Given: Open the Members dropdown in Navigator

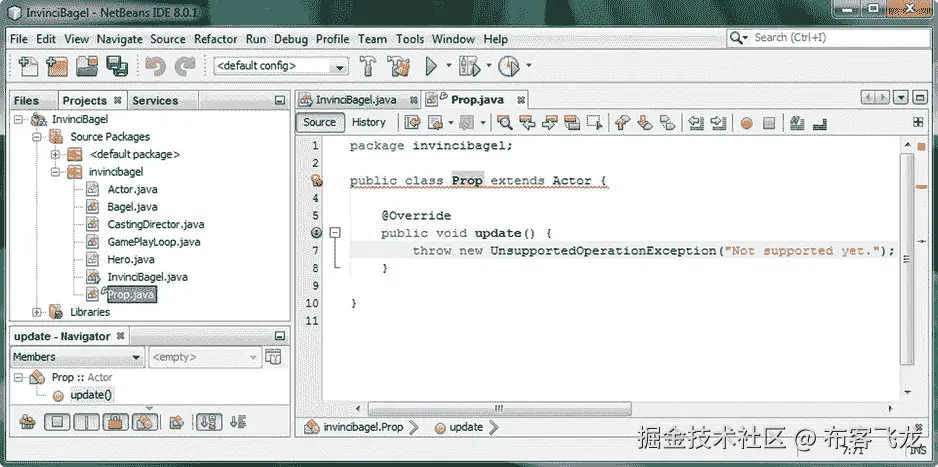Looking at the screenshot, I should tap(77, 357).
